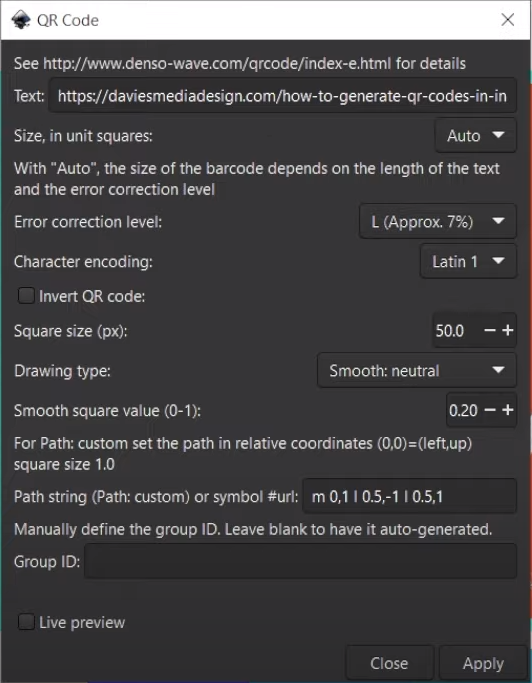Viewport: 532px width, 683px height.
Task: Open the Size in unit squares dropdown
Action: pos(475,136)
